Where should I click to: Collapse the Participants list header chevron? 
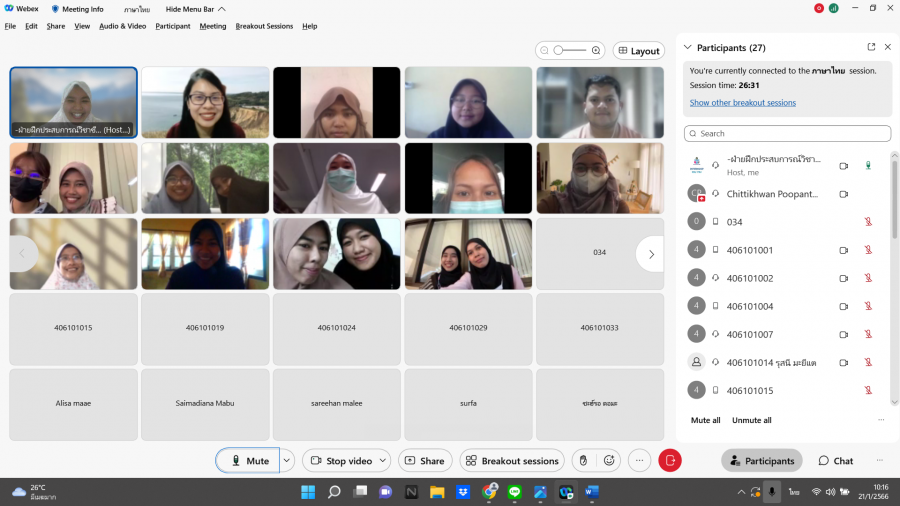pyautogui.click(x=687, y=47)
